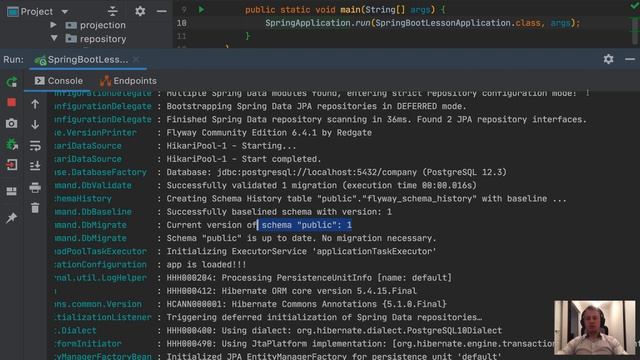Run main method from gutter icon
640x360 pixels.
(201, 9)
